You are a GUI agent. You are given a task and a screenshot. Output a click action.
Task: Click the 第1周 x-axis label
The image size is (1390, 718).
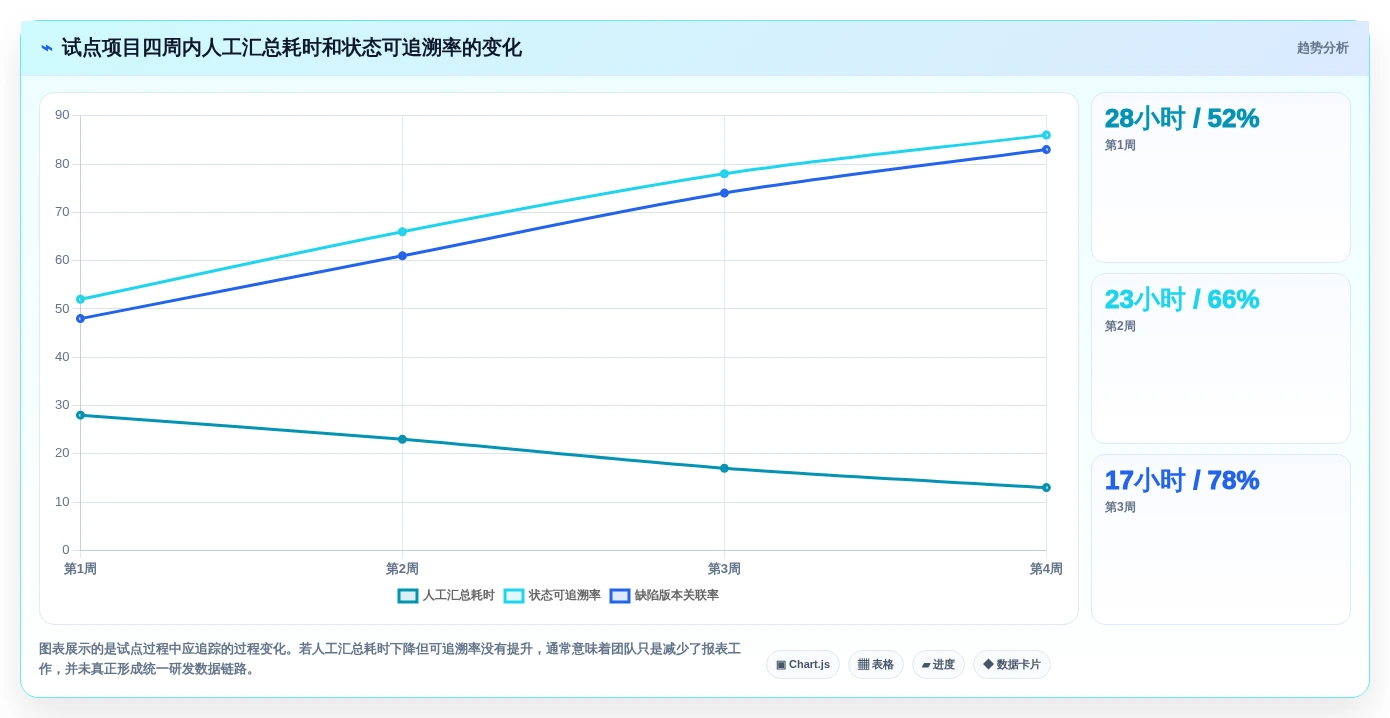pyautogui.click(x=81, y=569)
